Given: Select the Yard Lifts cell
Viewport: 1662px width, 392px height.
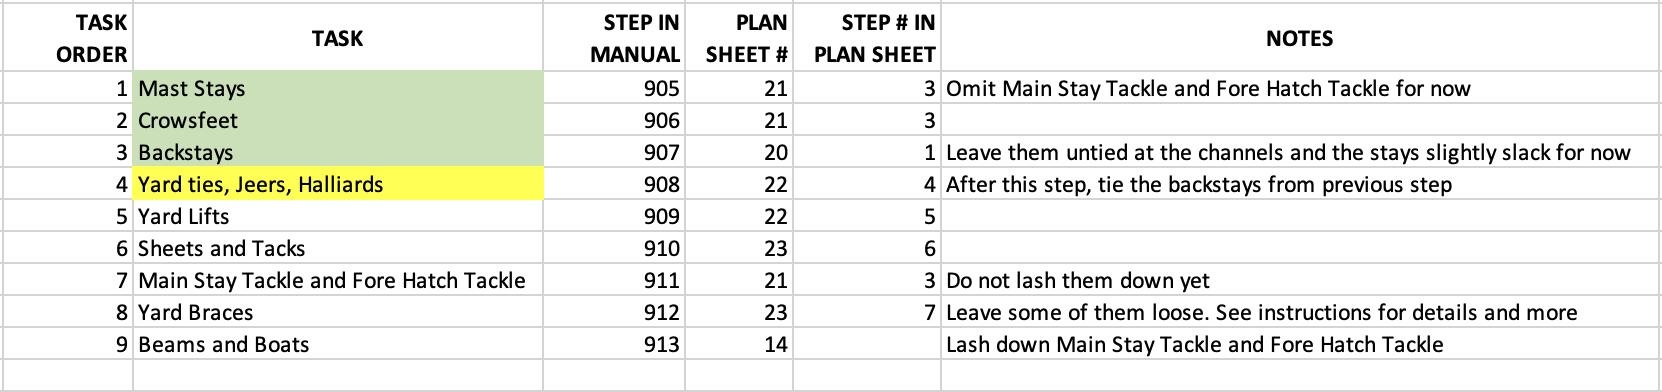Looking at the screenshot, I should click(x=338, y=216).
